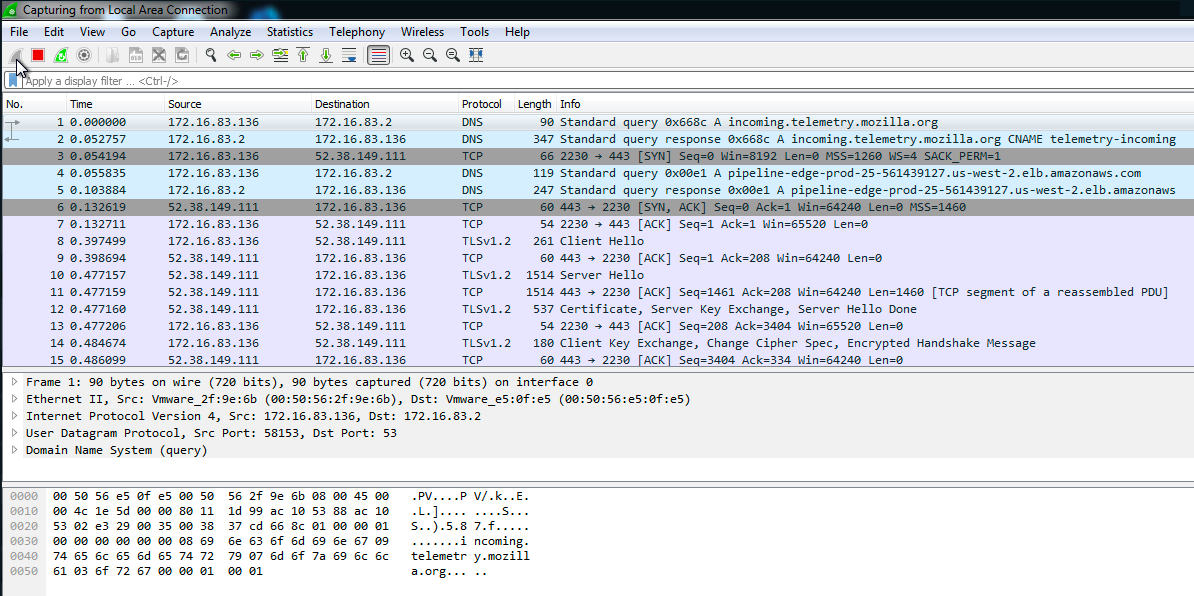Expand the Frame 1 details tree
Image resolution: width=1194 pixels, height=596 pixels.
click(13, 382)
